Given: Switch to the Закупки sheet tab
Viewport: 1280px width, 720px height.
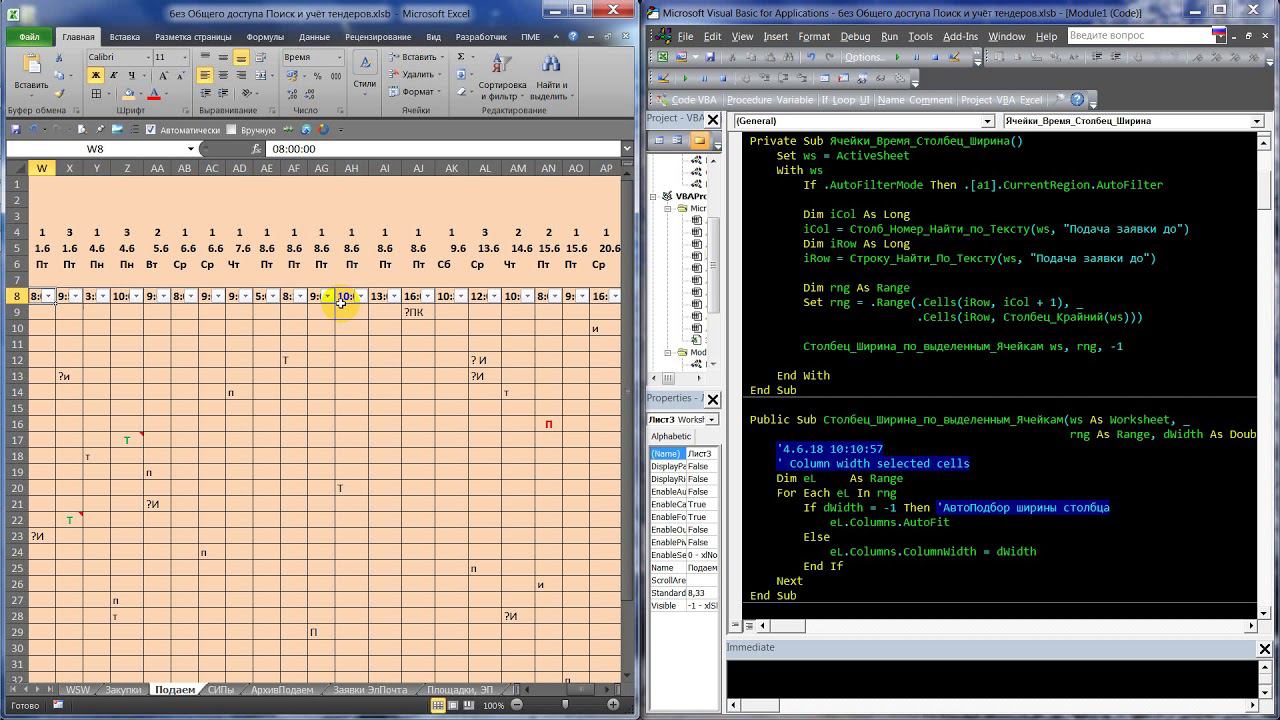Looking at the screenshot, I should 123,690.
